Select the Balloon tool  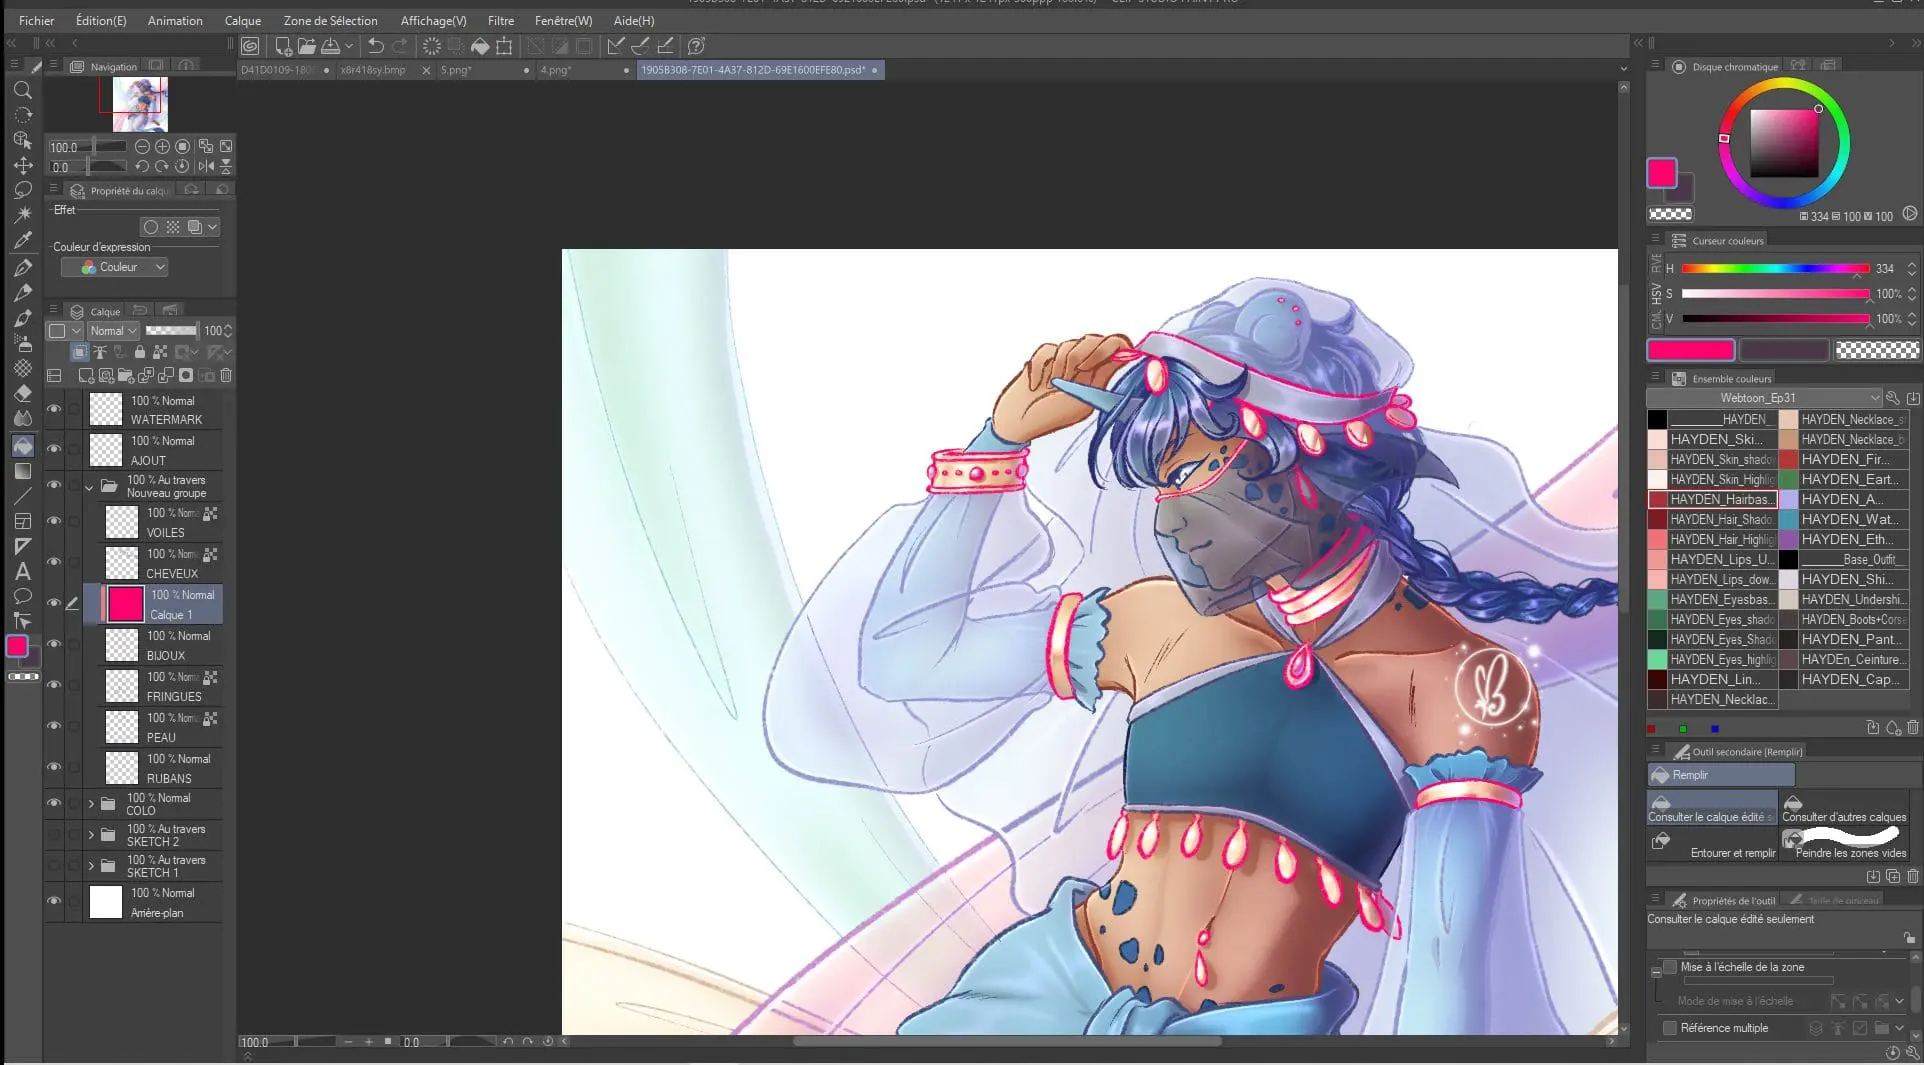[x=22, y=596]
